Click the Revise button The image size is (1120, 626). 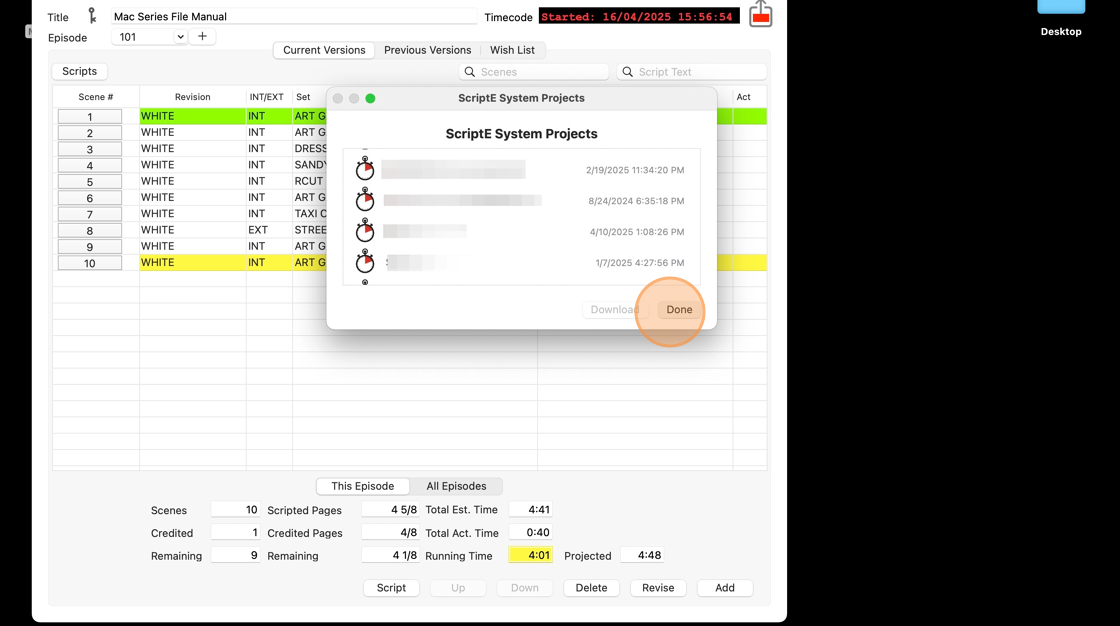[658, 587]
